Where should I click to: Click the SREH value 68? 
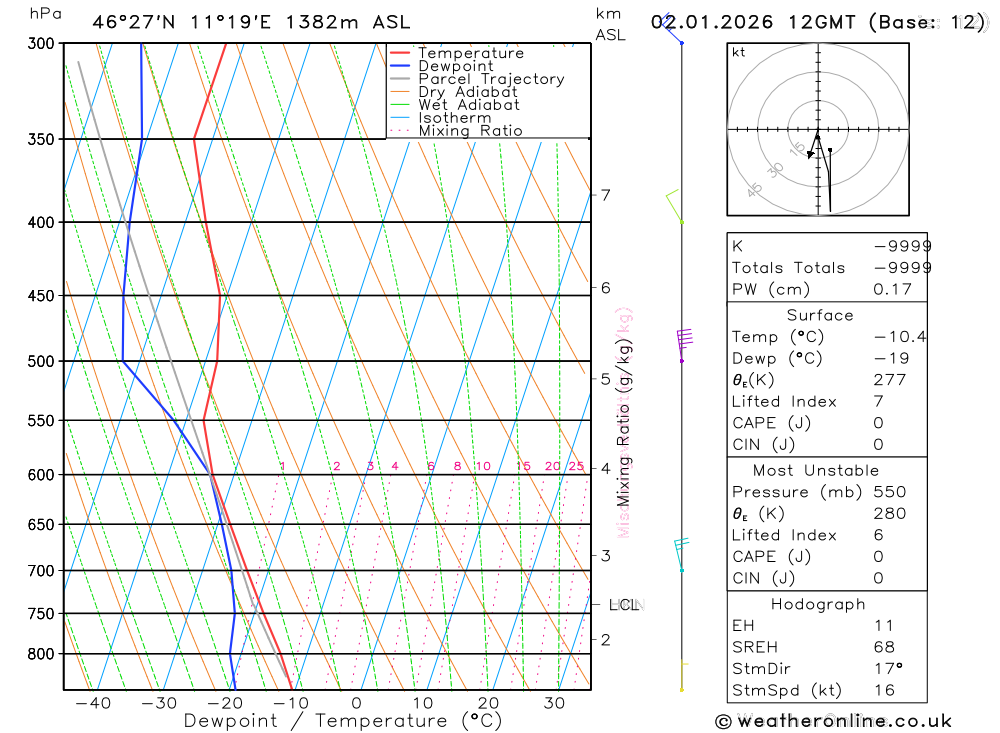click(x=884, y=648)
